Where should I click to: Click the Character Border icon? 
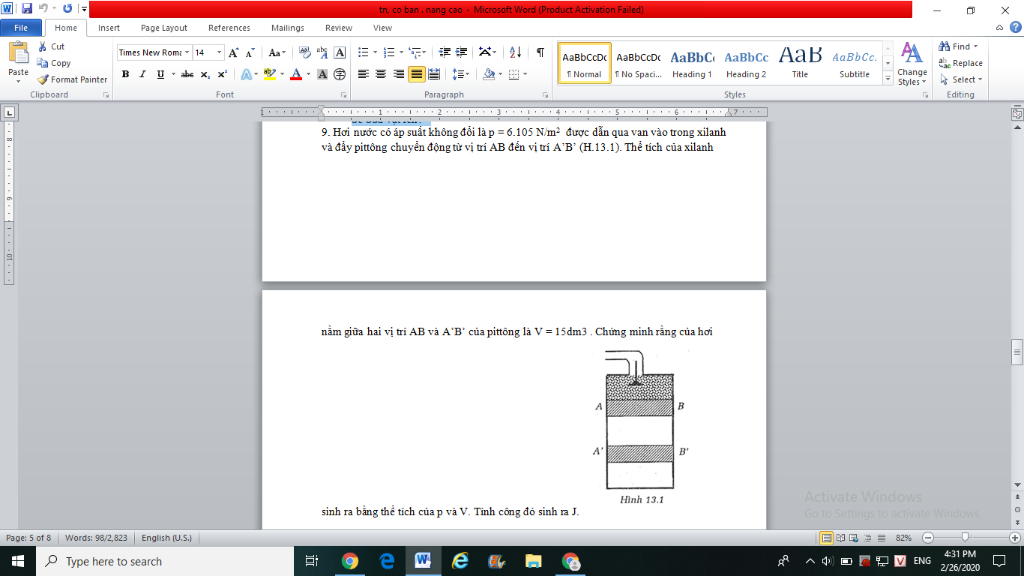pos(340,53)
